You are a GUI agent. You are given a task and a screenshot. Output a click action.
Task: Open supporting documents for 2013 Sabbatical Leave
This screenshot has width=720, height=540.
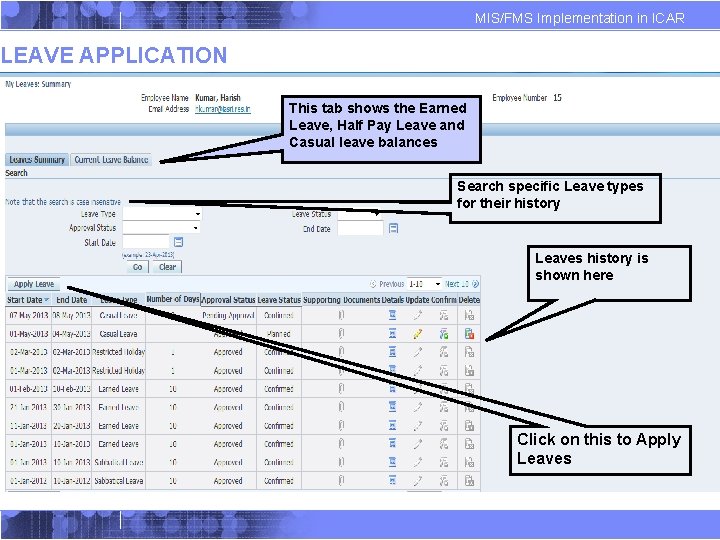pyautogui.click(x=341, y=462)
